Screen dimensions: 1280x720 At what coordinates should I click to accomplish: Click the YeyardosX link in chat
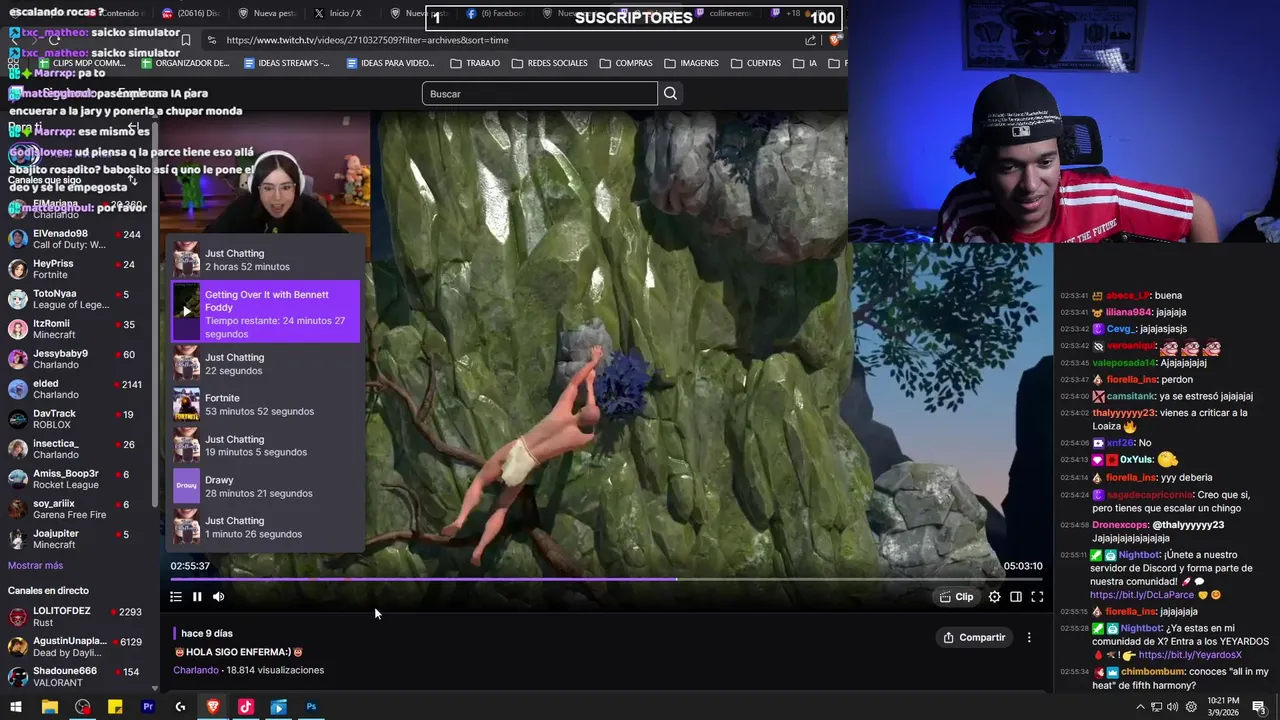[x=1190, y=655]
